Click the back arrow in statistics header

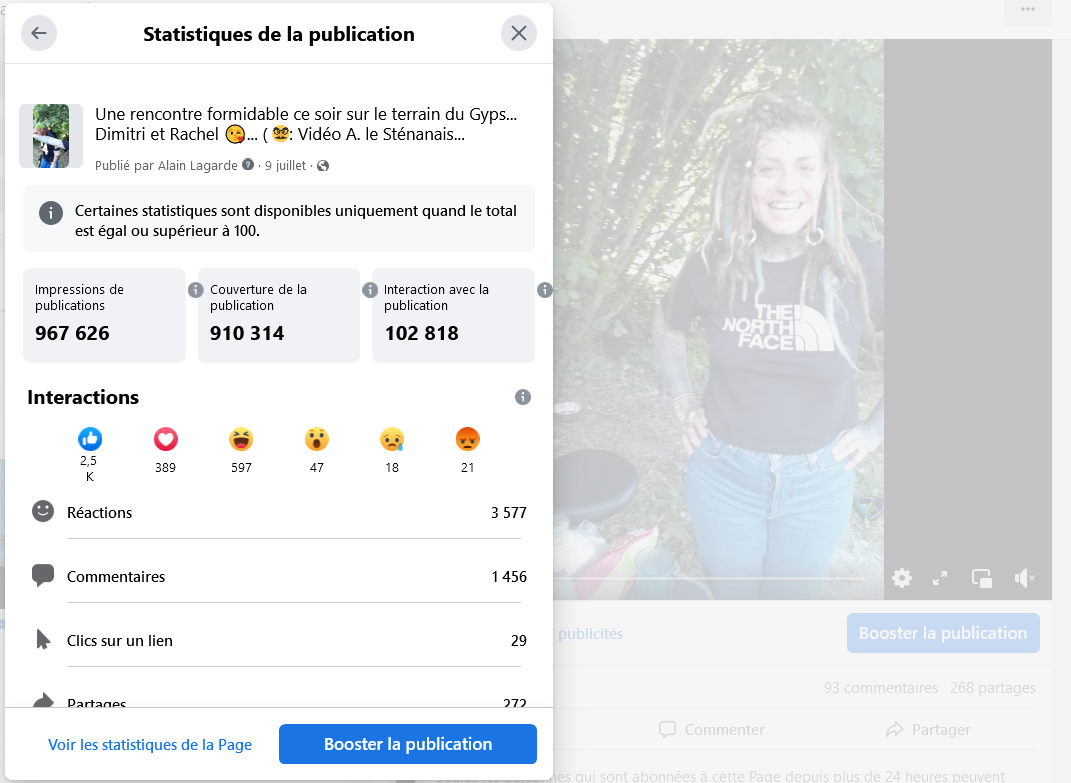click(39, 33)
